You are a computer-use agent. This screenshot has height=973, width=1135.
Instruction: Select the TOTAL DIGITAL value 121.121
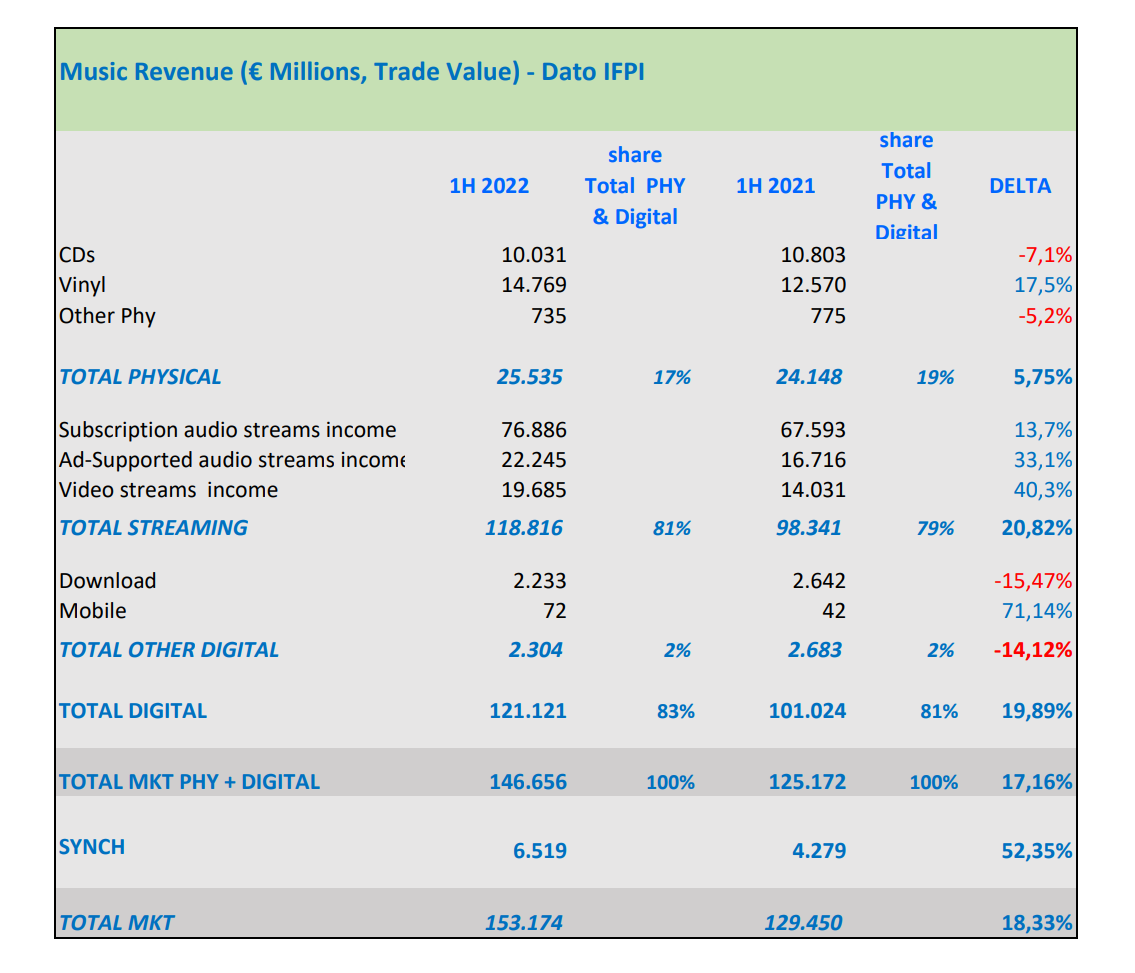pyautogui.click(x=527, y=711)
